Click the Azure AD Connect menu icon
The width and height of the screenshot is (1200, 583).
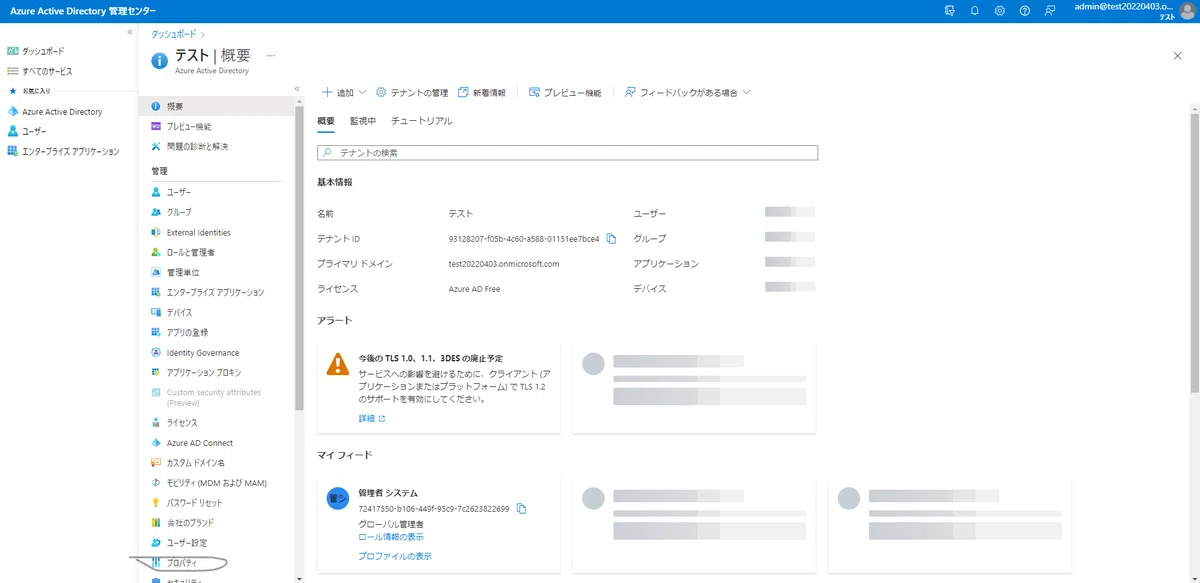(156, 443)
